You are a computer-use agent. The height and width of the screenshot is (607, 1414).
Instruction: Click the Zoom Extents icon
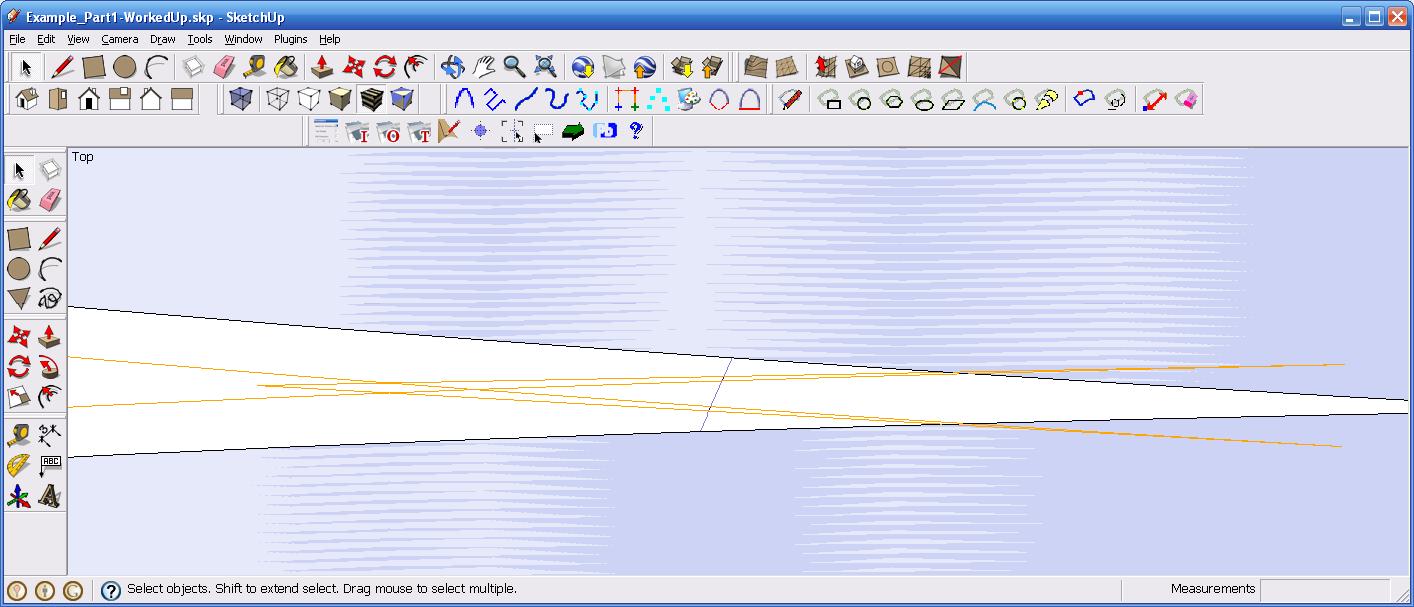[545, 67]
